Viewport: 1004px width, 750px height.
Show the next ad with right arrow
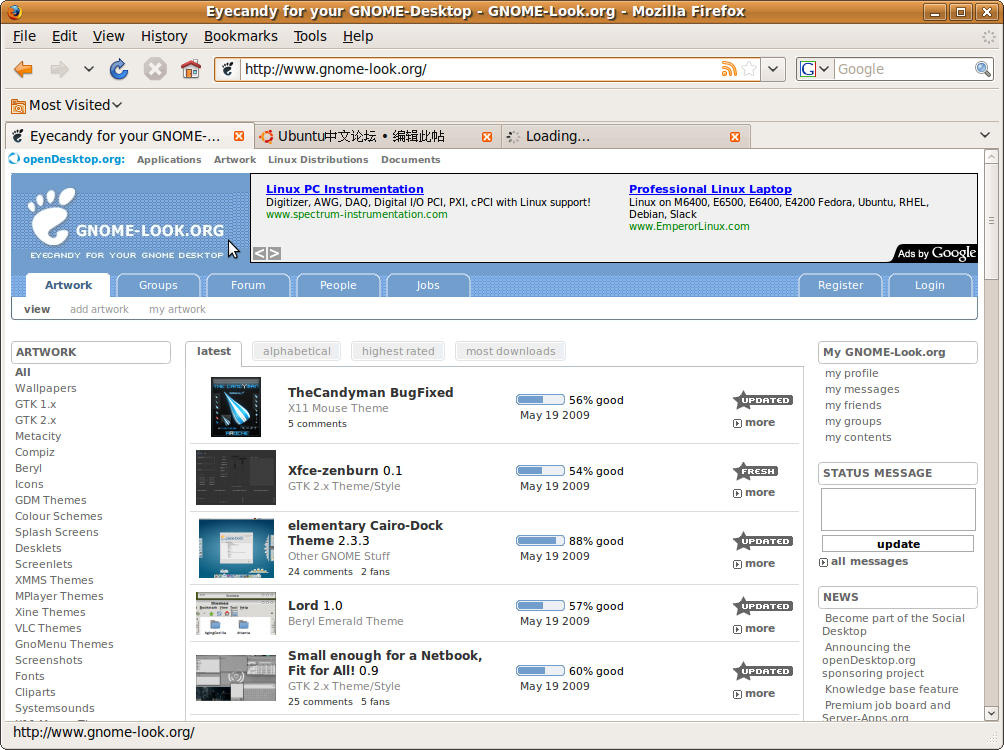[274, 254]
